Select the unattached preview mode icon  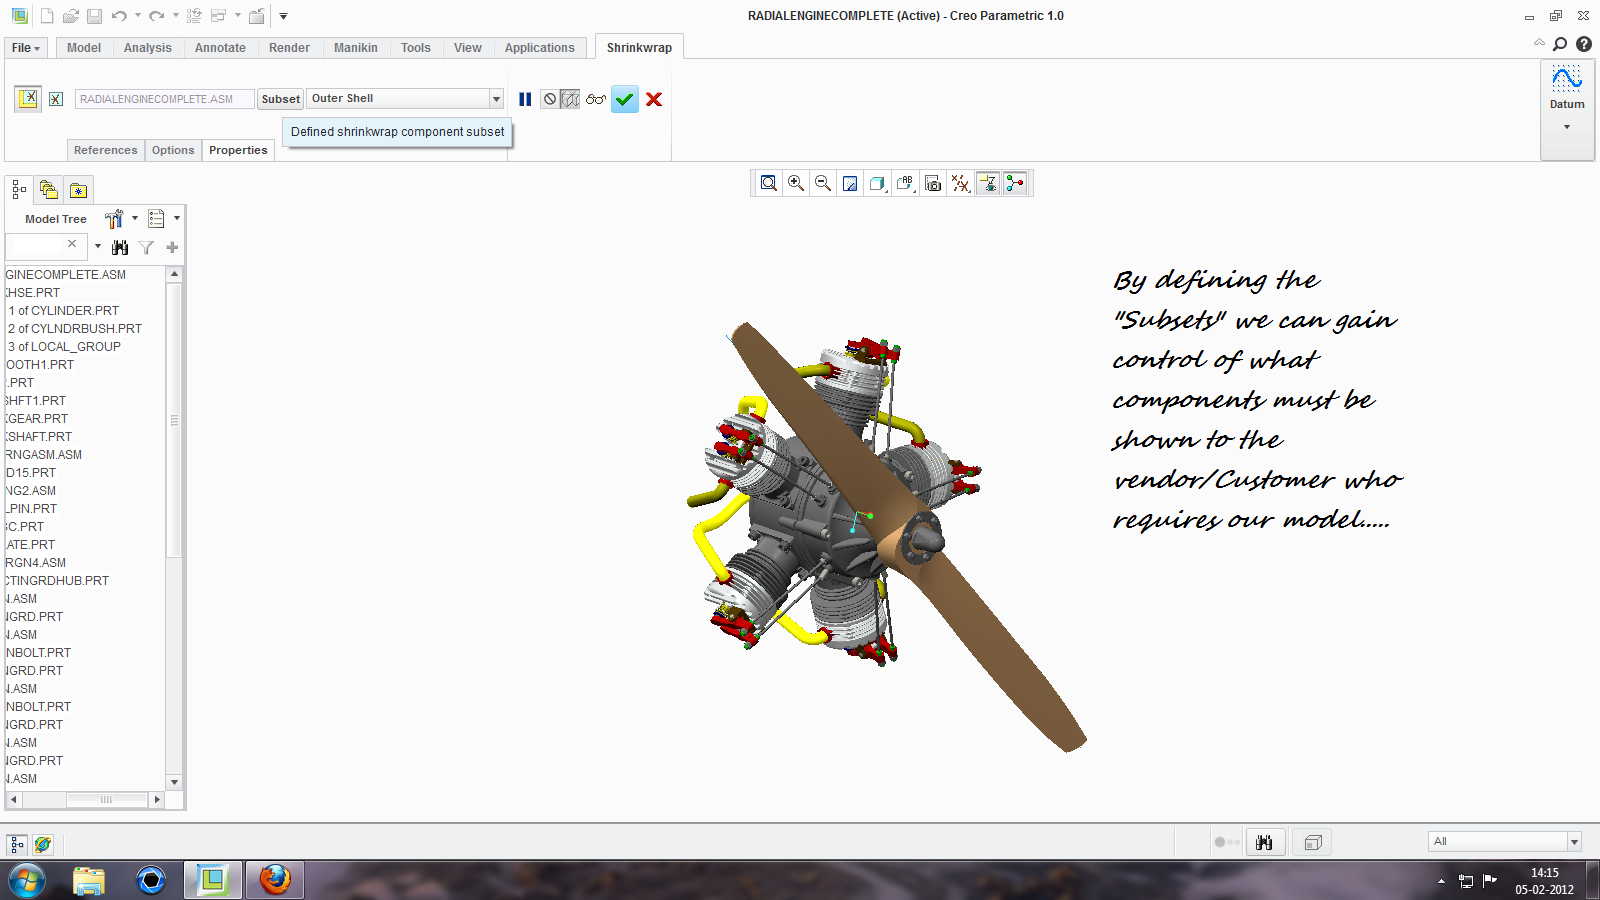coord(570,99)
